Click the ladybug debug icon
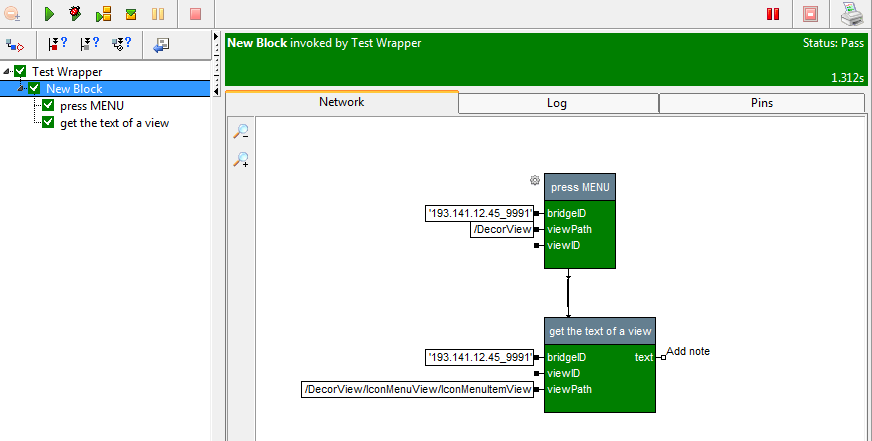872x441 pixels. 76,14
